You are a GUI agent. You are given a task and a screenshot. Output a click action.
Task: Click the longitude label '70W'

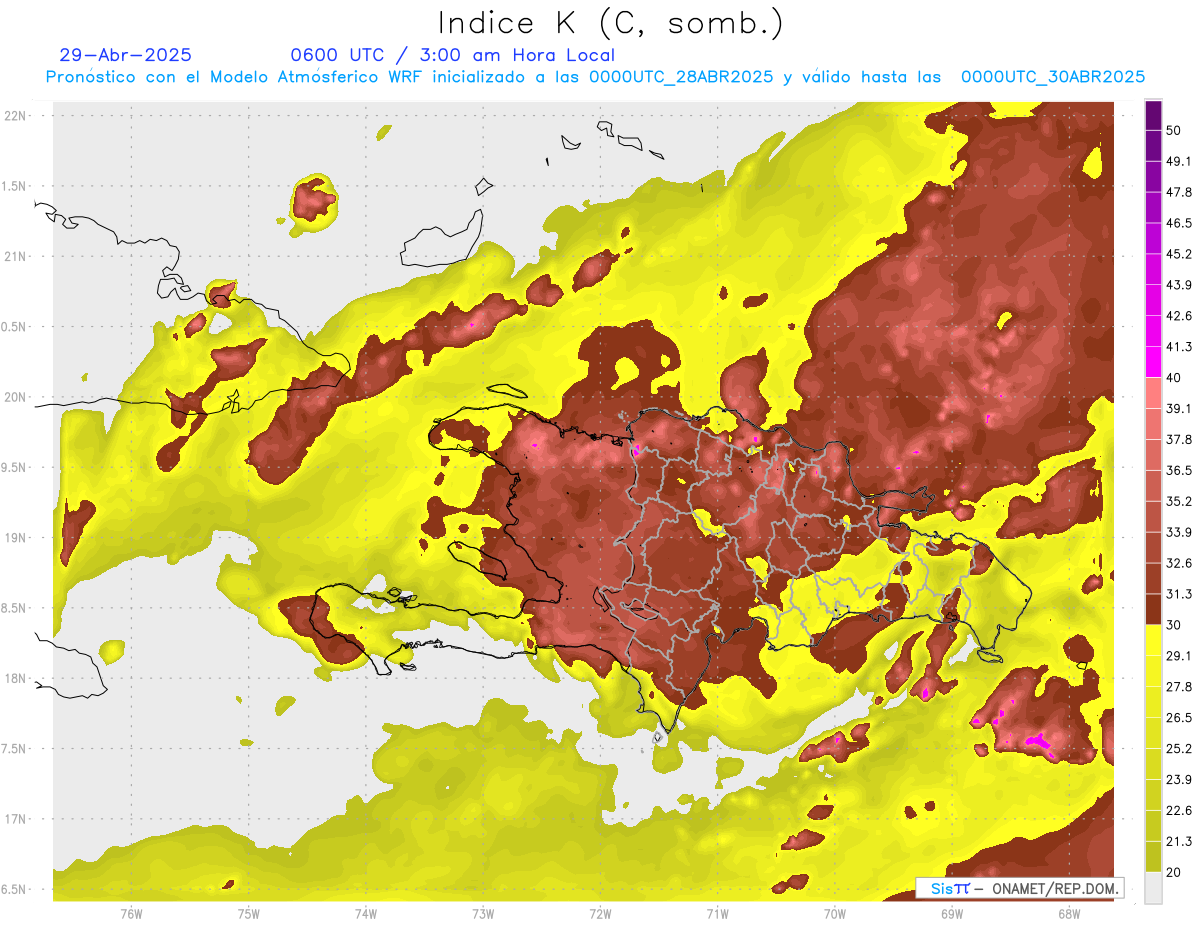pos(835,913)
